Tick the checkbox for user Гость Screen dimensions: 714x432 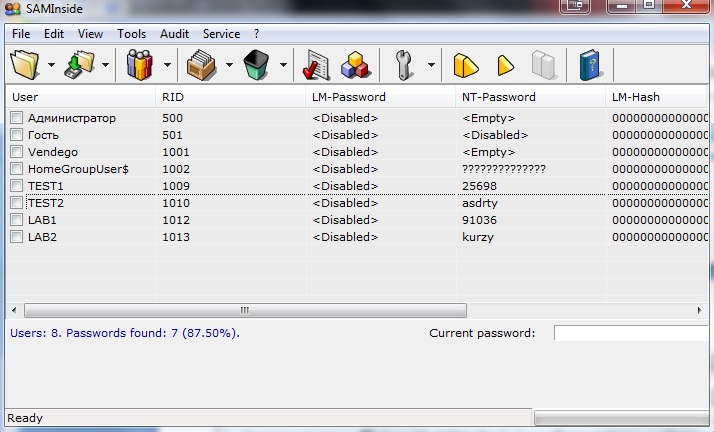tap(16, 135)
